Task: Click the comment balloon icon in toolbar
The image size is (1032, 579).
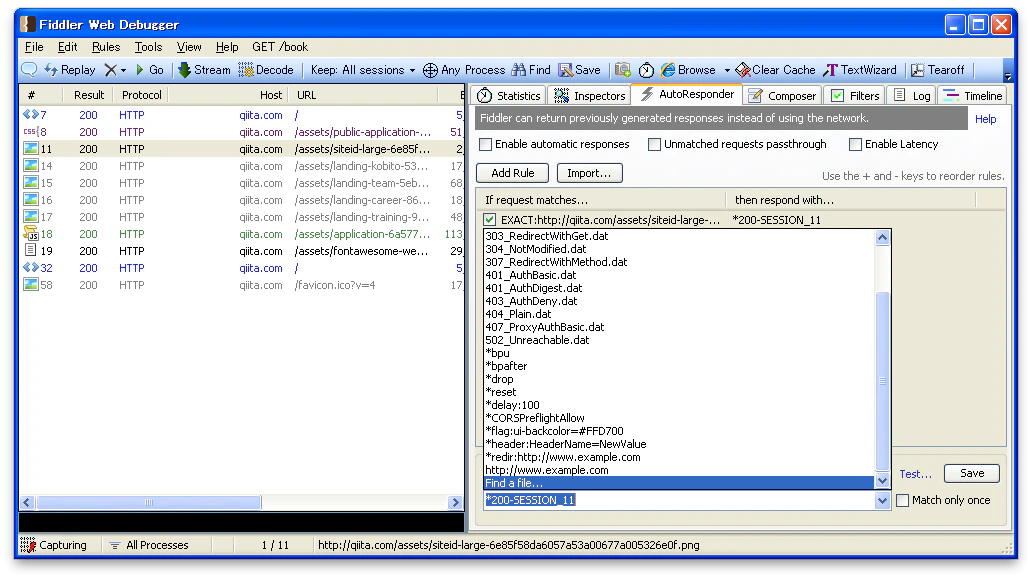Action: point(29,70)
